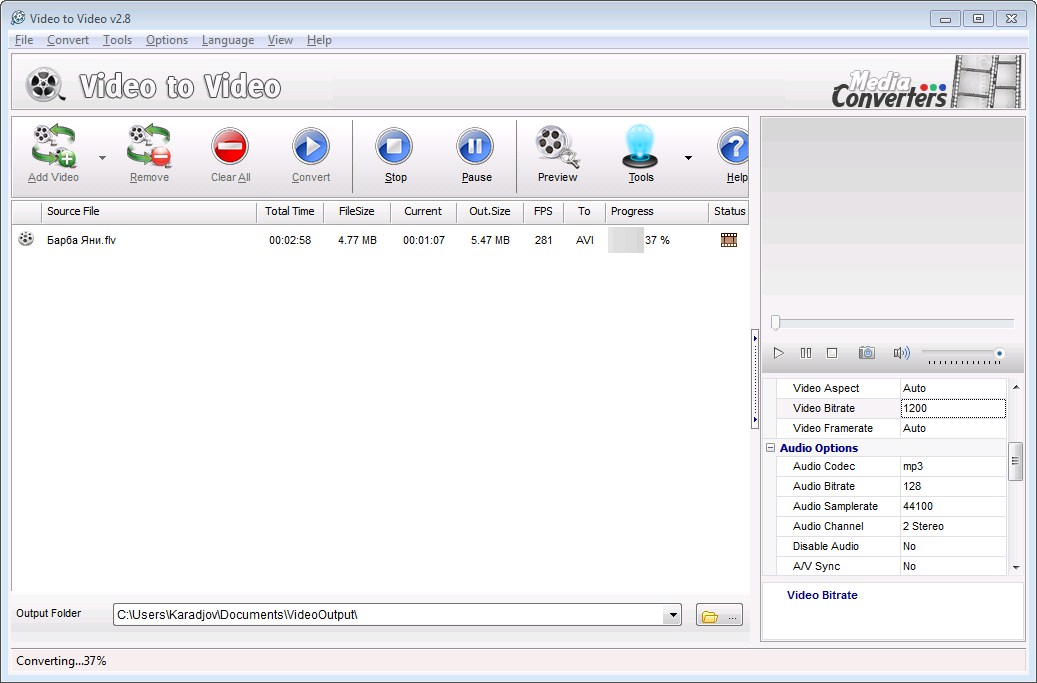1037x683 pixels.
Task: Open the Language menu
Action: coord(226,40)
